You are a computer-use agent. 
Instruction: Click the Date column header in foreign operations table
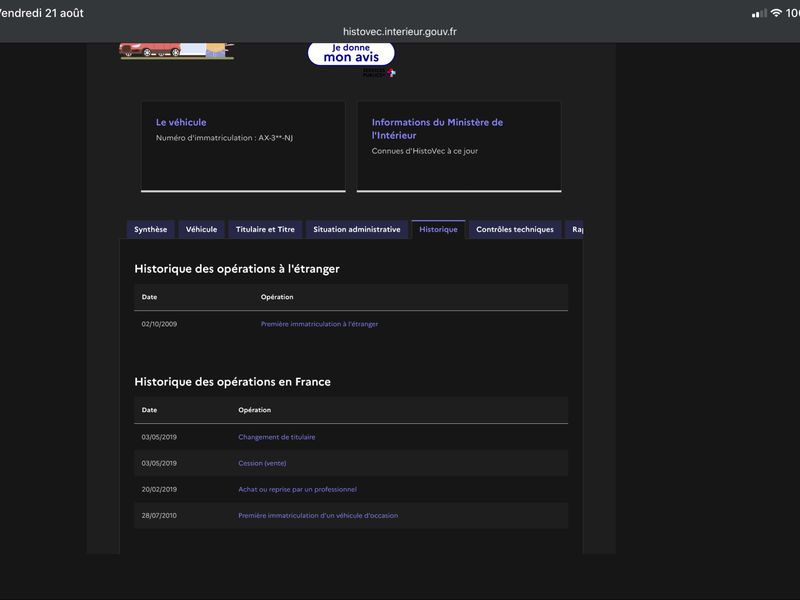coord(149,297)
